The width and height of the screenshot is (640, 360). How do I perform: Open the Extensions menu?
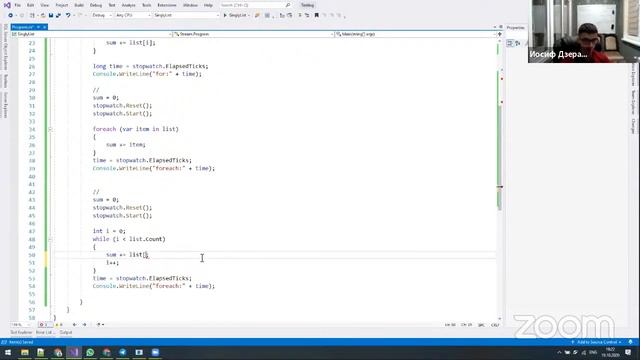tap(167, 5)
